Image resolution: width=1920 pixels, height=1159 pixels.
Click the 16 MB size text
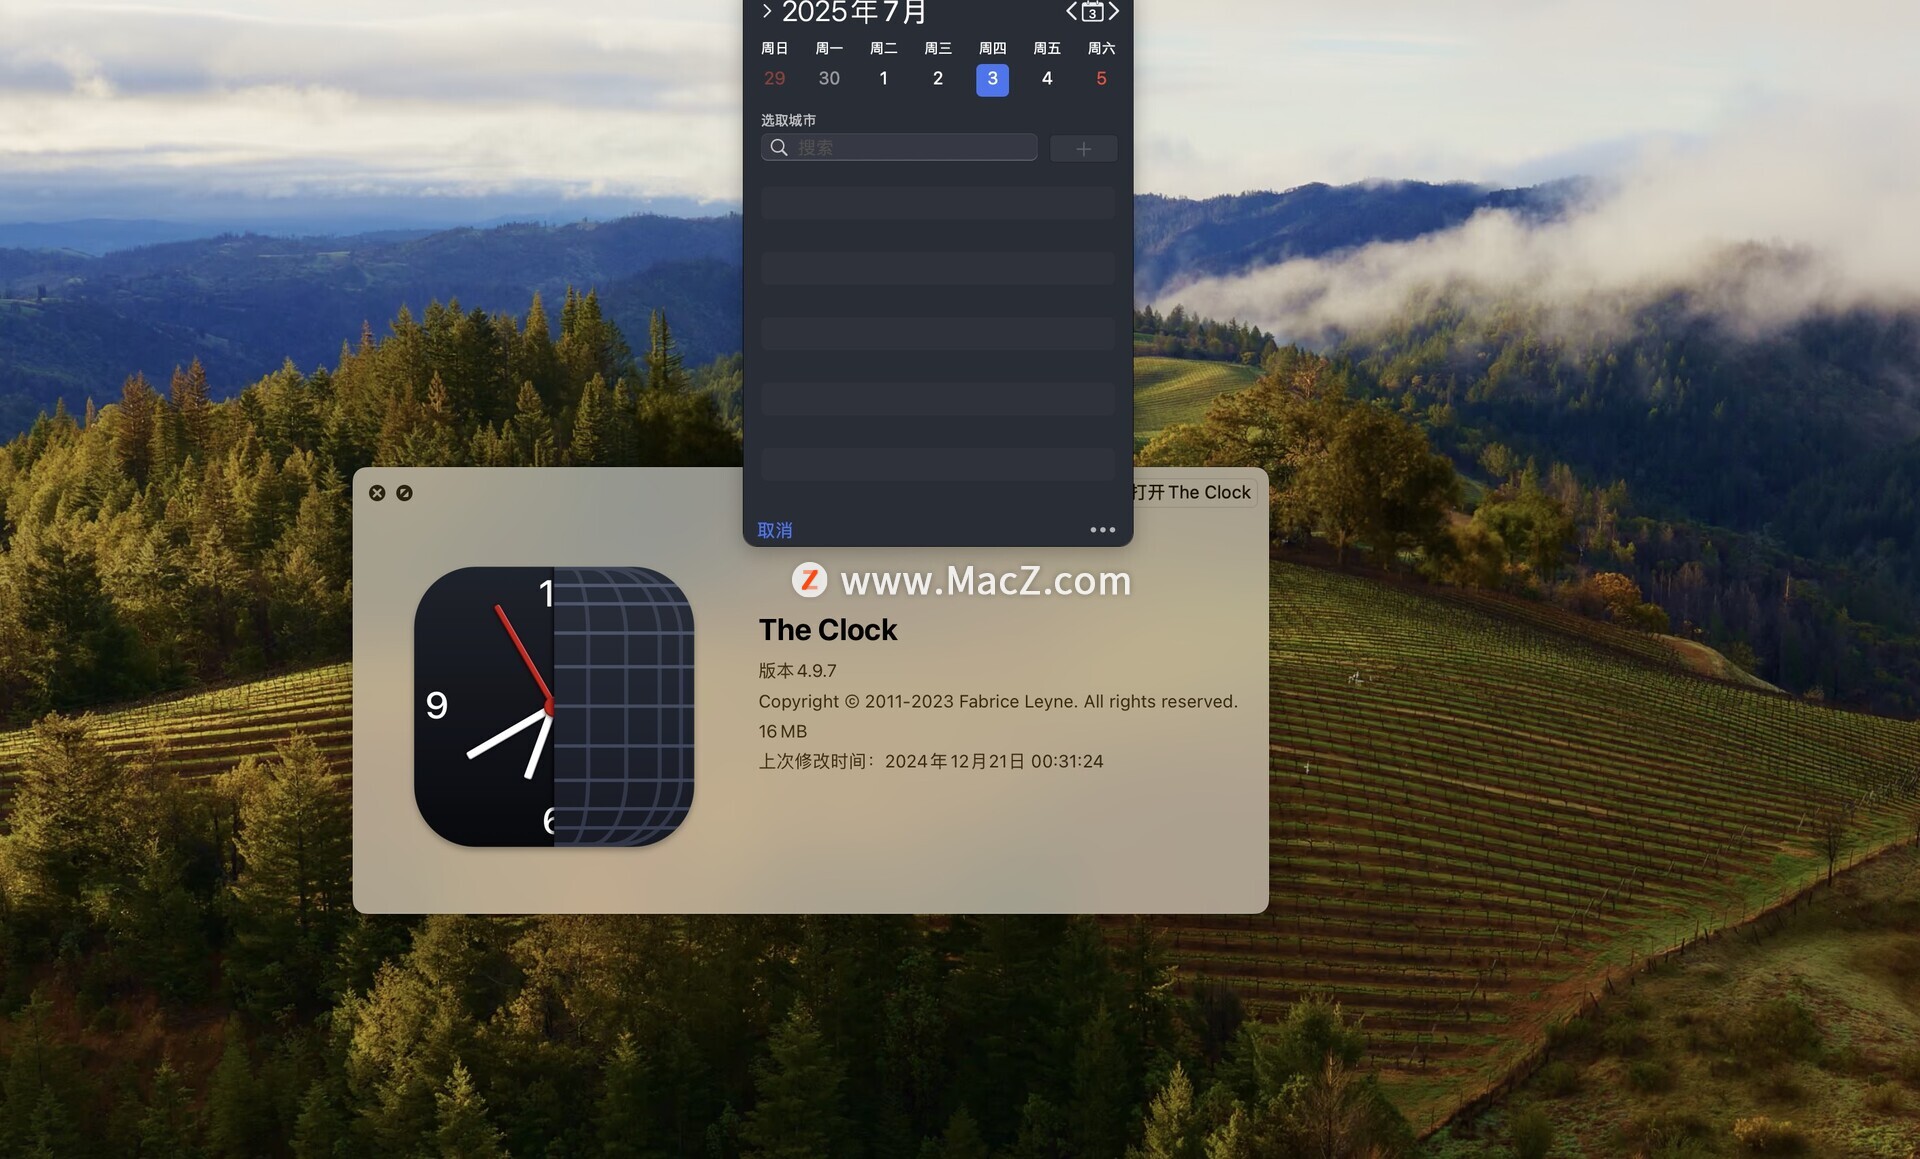click(782, 731)
